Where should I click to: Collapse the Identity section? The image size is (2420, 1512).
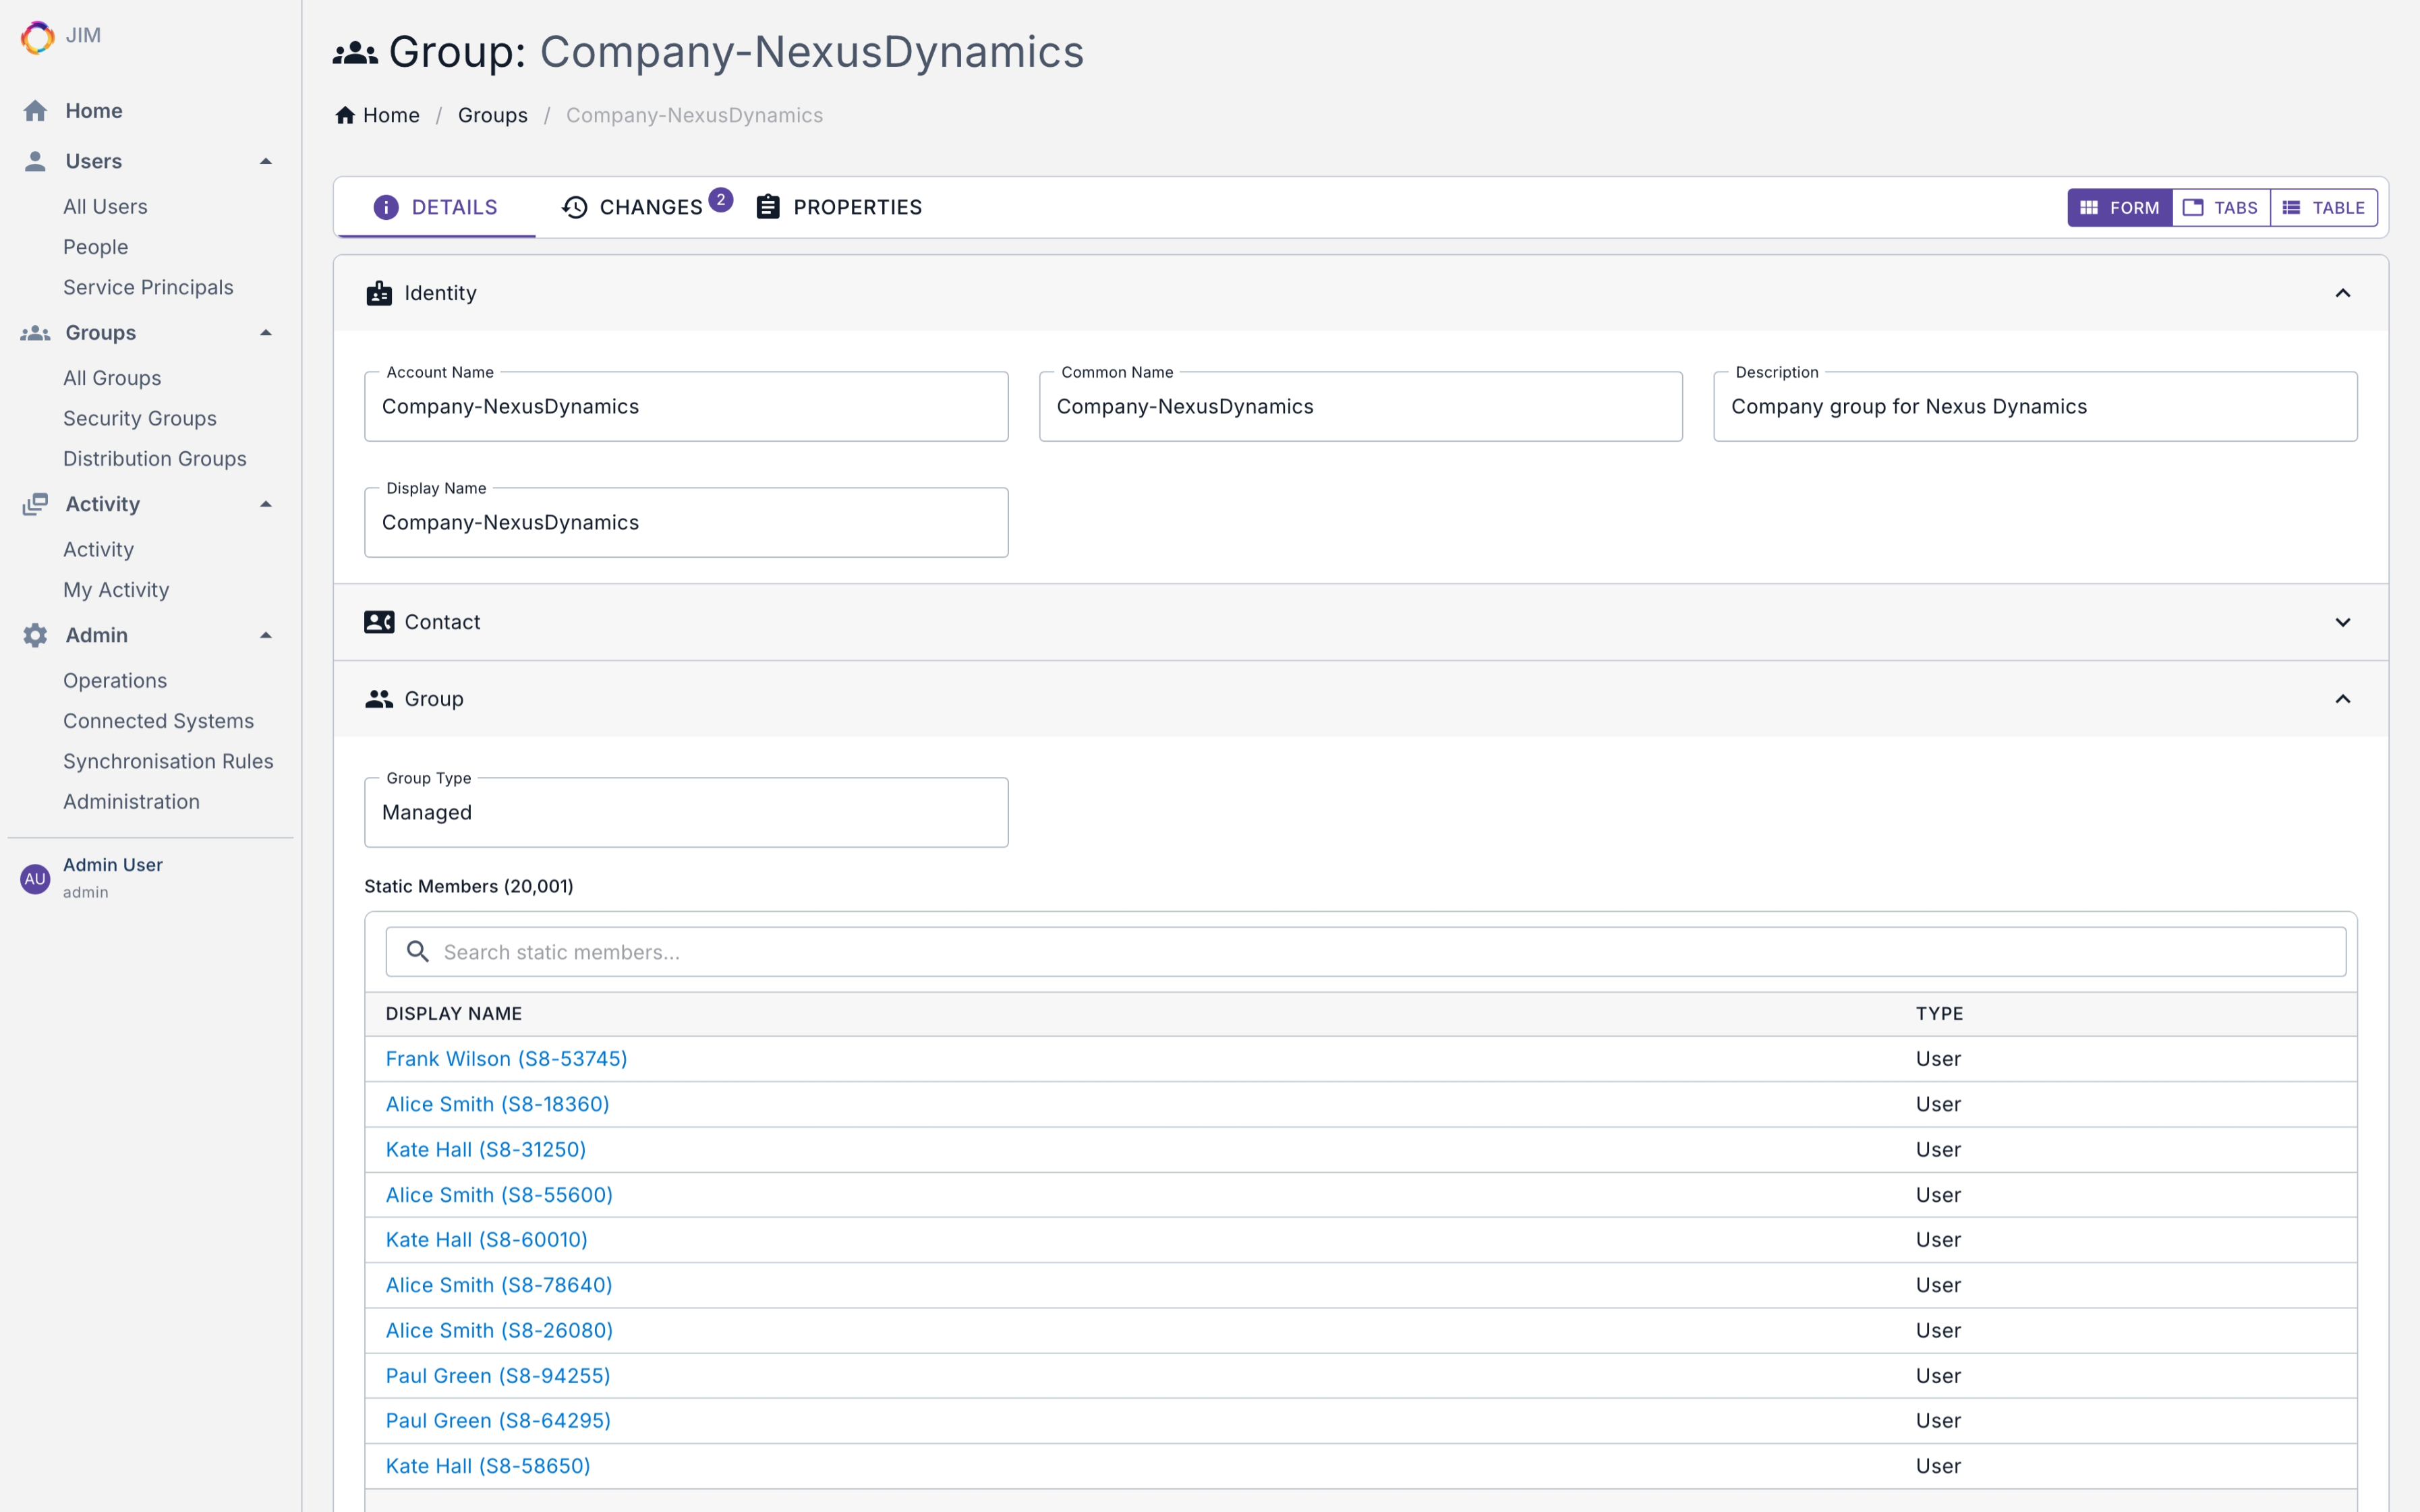click(x=2342, y=293)
